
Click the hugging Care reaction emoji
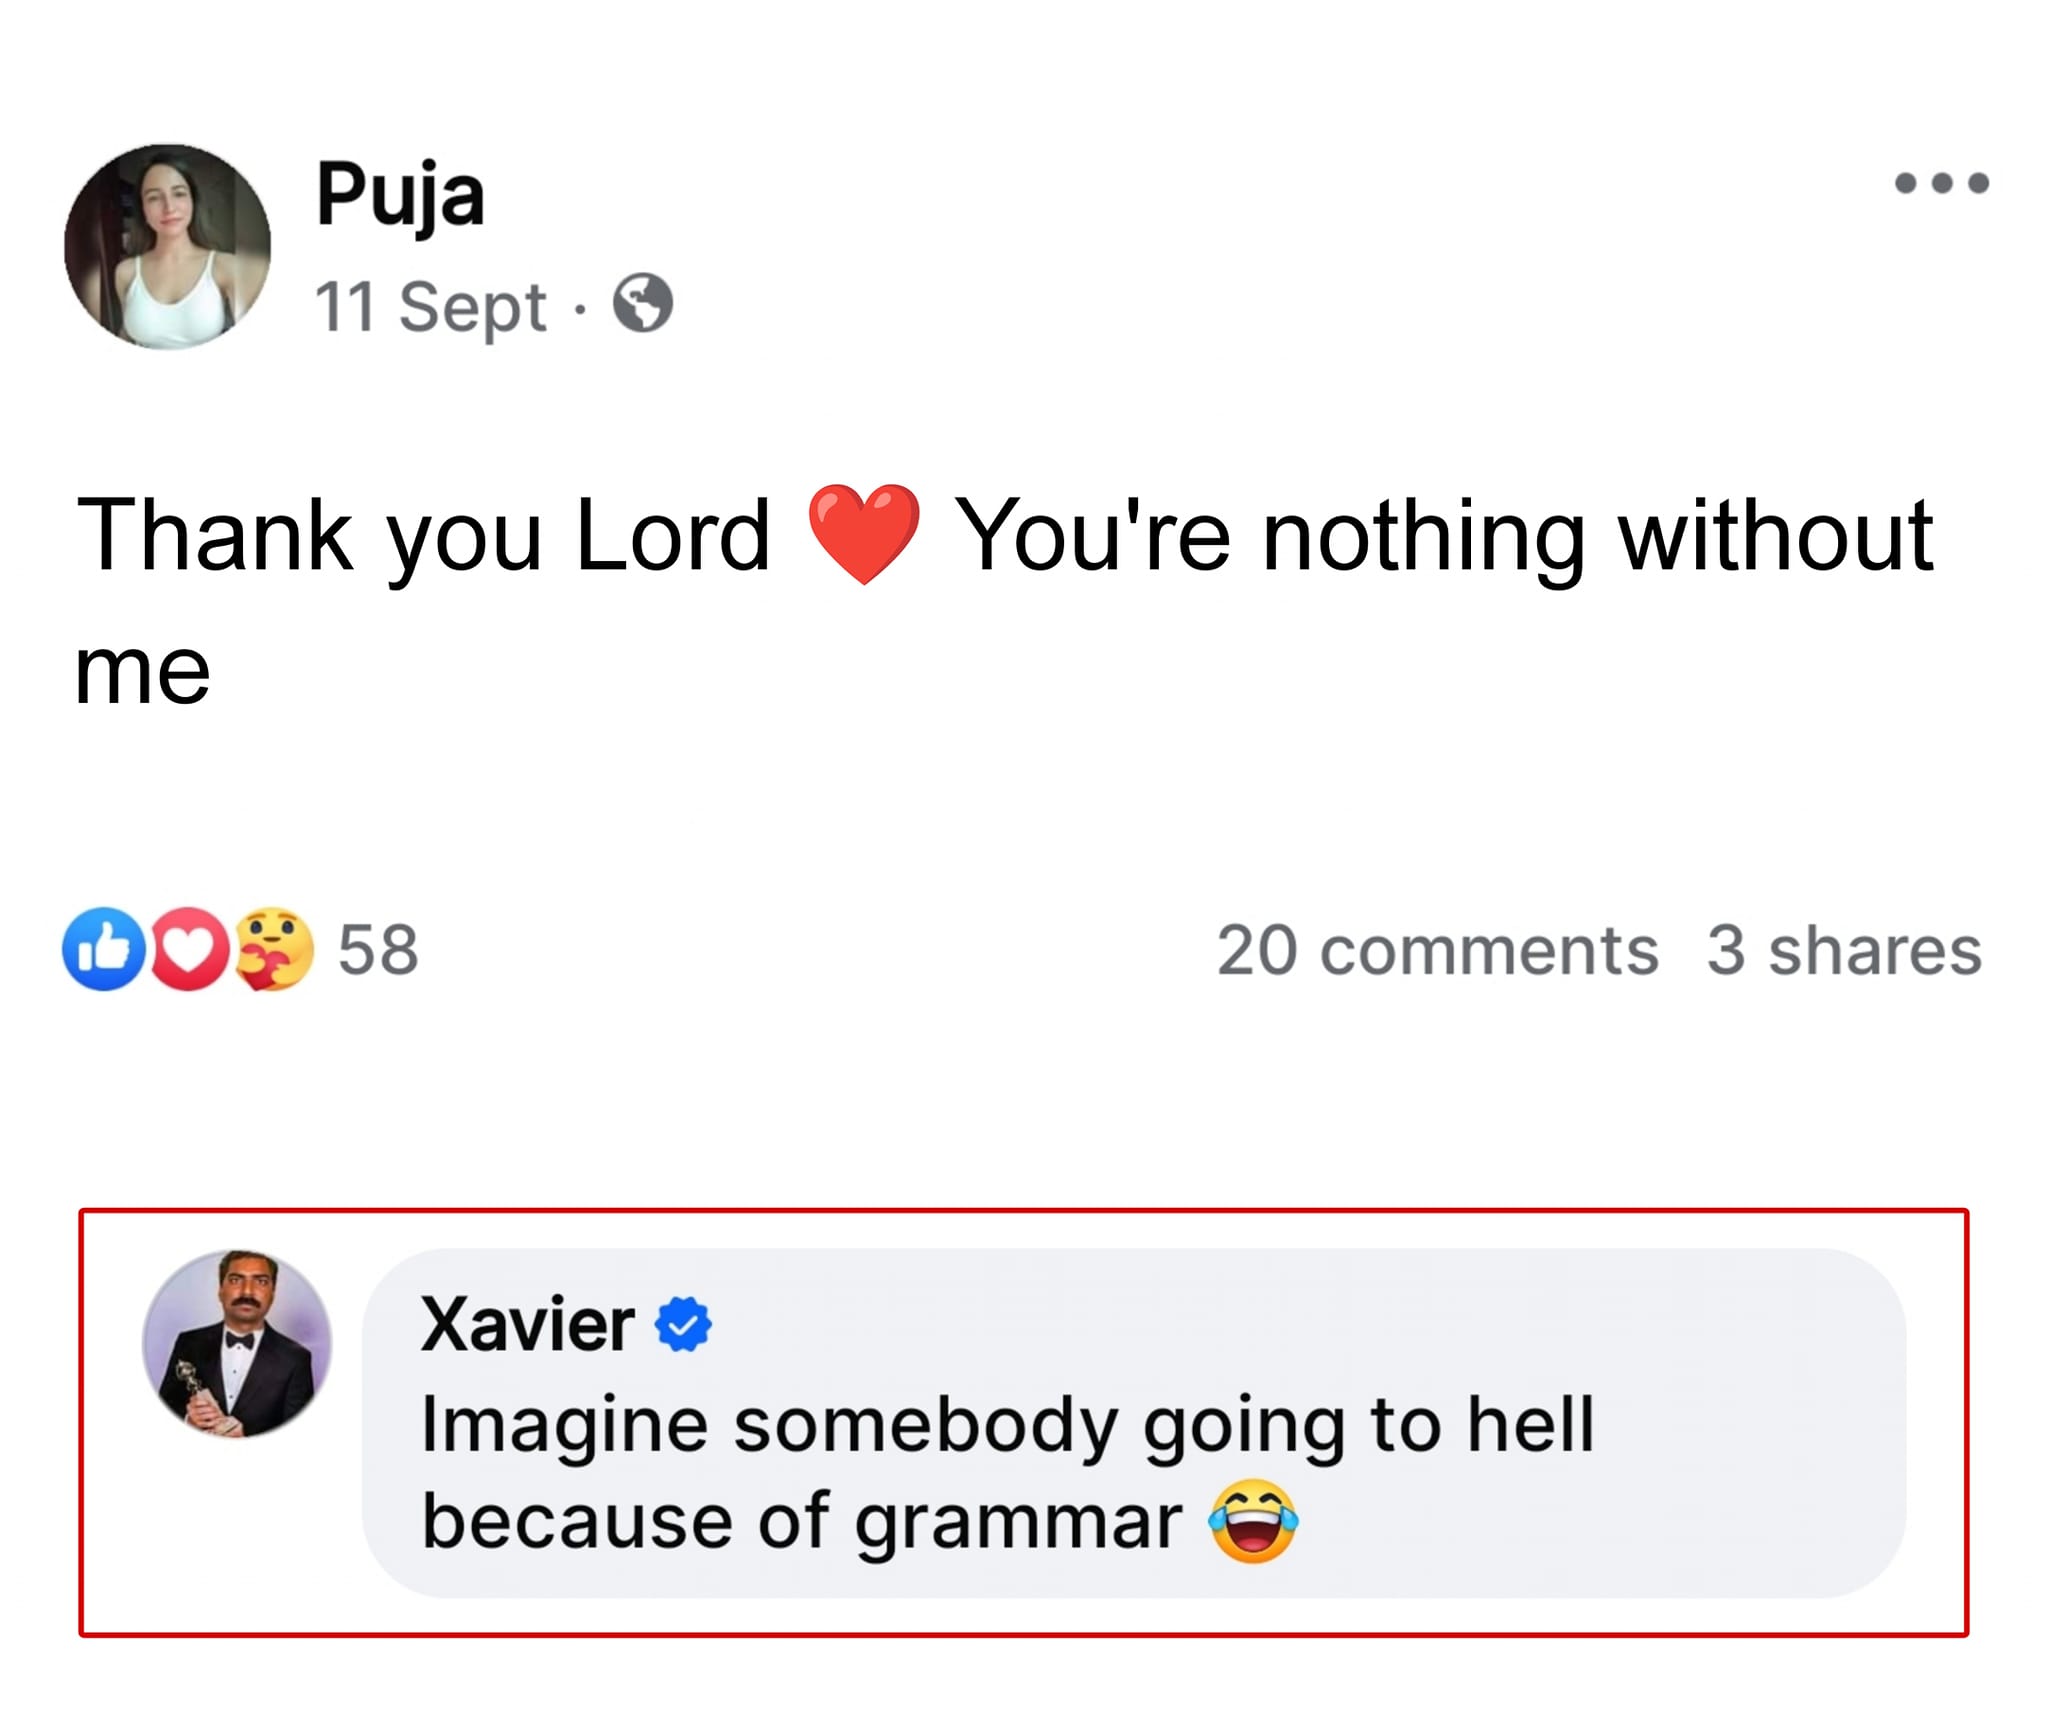pos(273,949)
